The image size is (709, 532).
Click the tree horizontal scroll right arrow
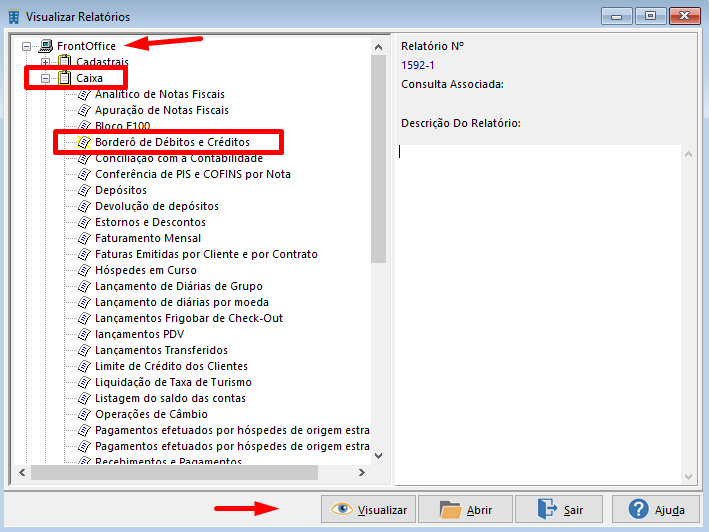point(361,472)
